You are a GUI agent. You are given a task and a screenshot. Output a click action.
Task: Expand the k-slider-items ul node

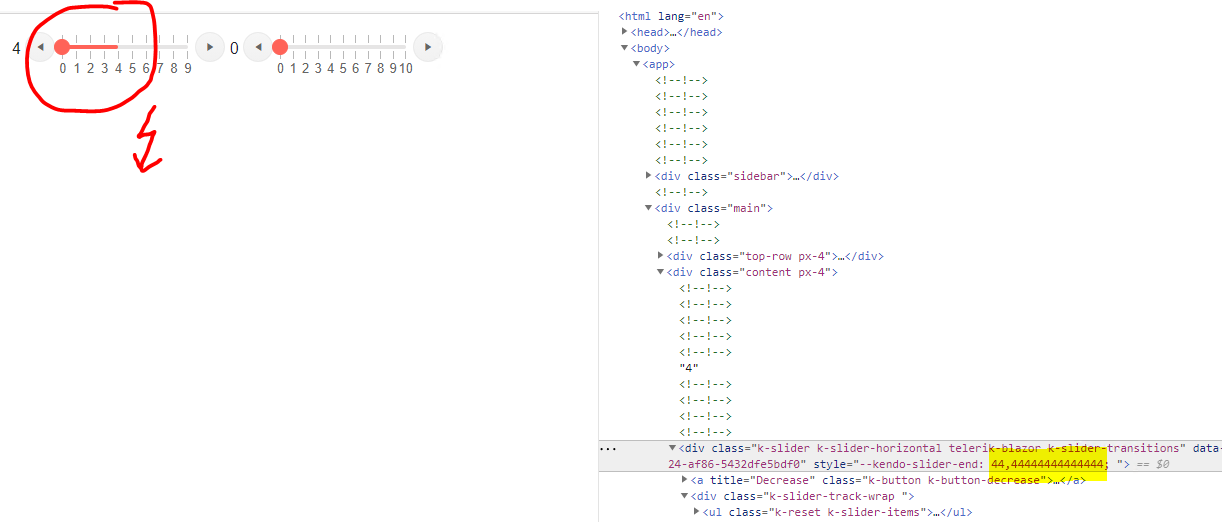pos(697,512)
